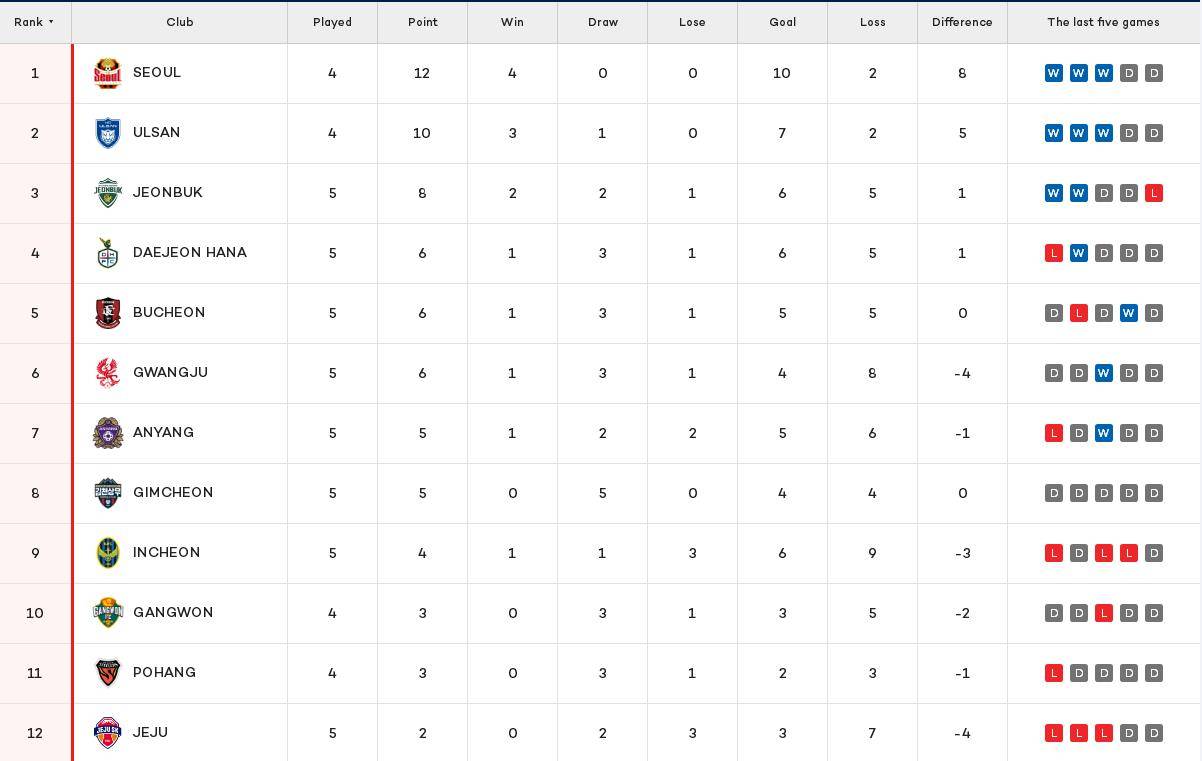Click the FC Seoul club crest
The image size is (1202, 761).
(107, 73)
